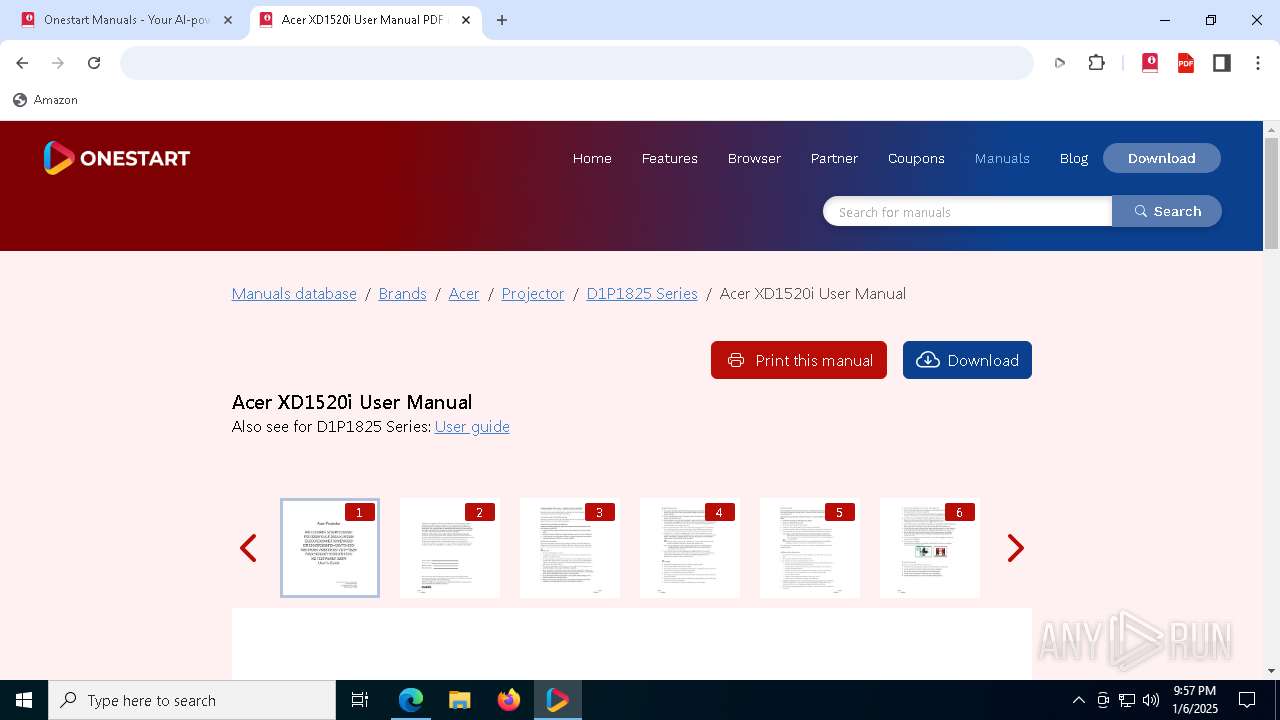Go to next thumbnails with right arrow
1280x720 pixels.
(1015, 548)
